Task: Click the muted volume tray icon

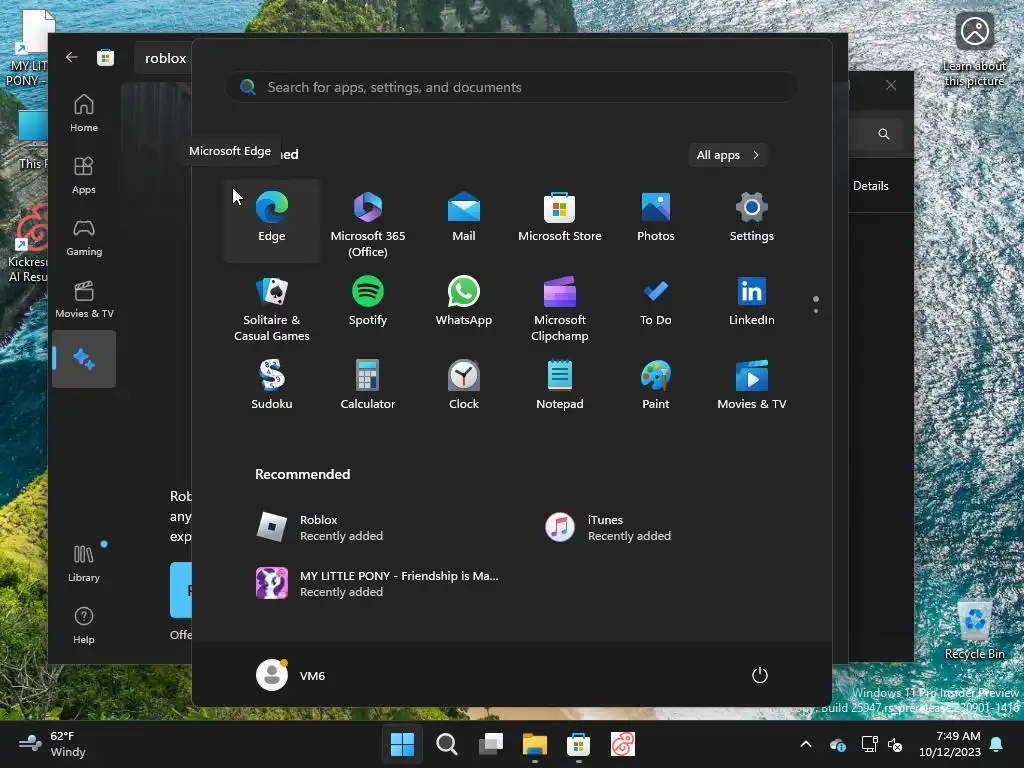Action: 895,744
